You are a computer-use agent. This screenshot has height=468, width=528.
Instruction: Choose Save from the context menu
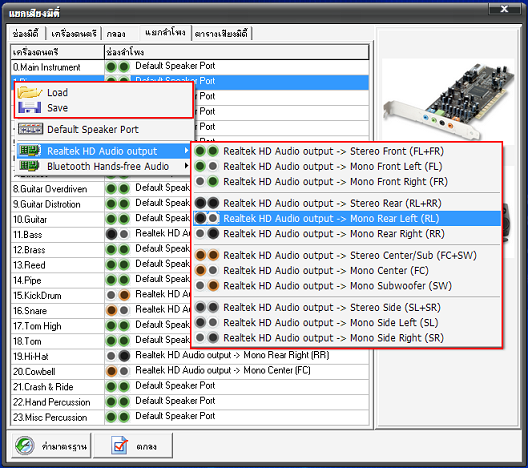pos(104,108)
